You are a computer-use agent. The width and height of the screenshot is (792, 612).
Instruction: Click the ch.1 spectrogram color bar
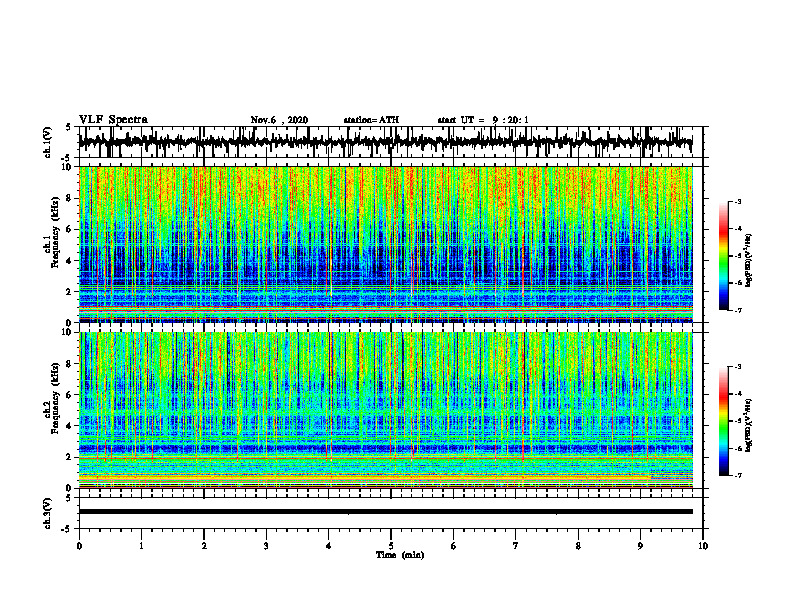[724, 256]
